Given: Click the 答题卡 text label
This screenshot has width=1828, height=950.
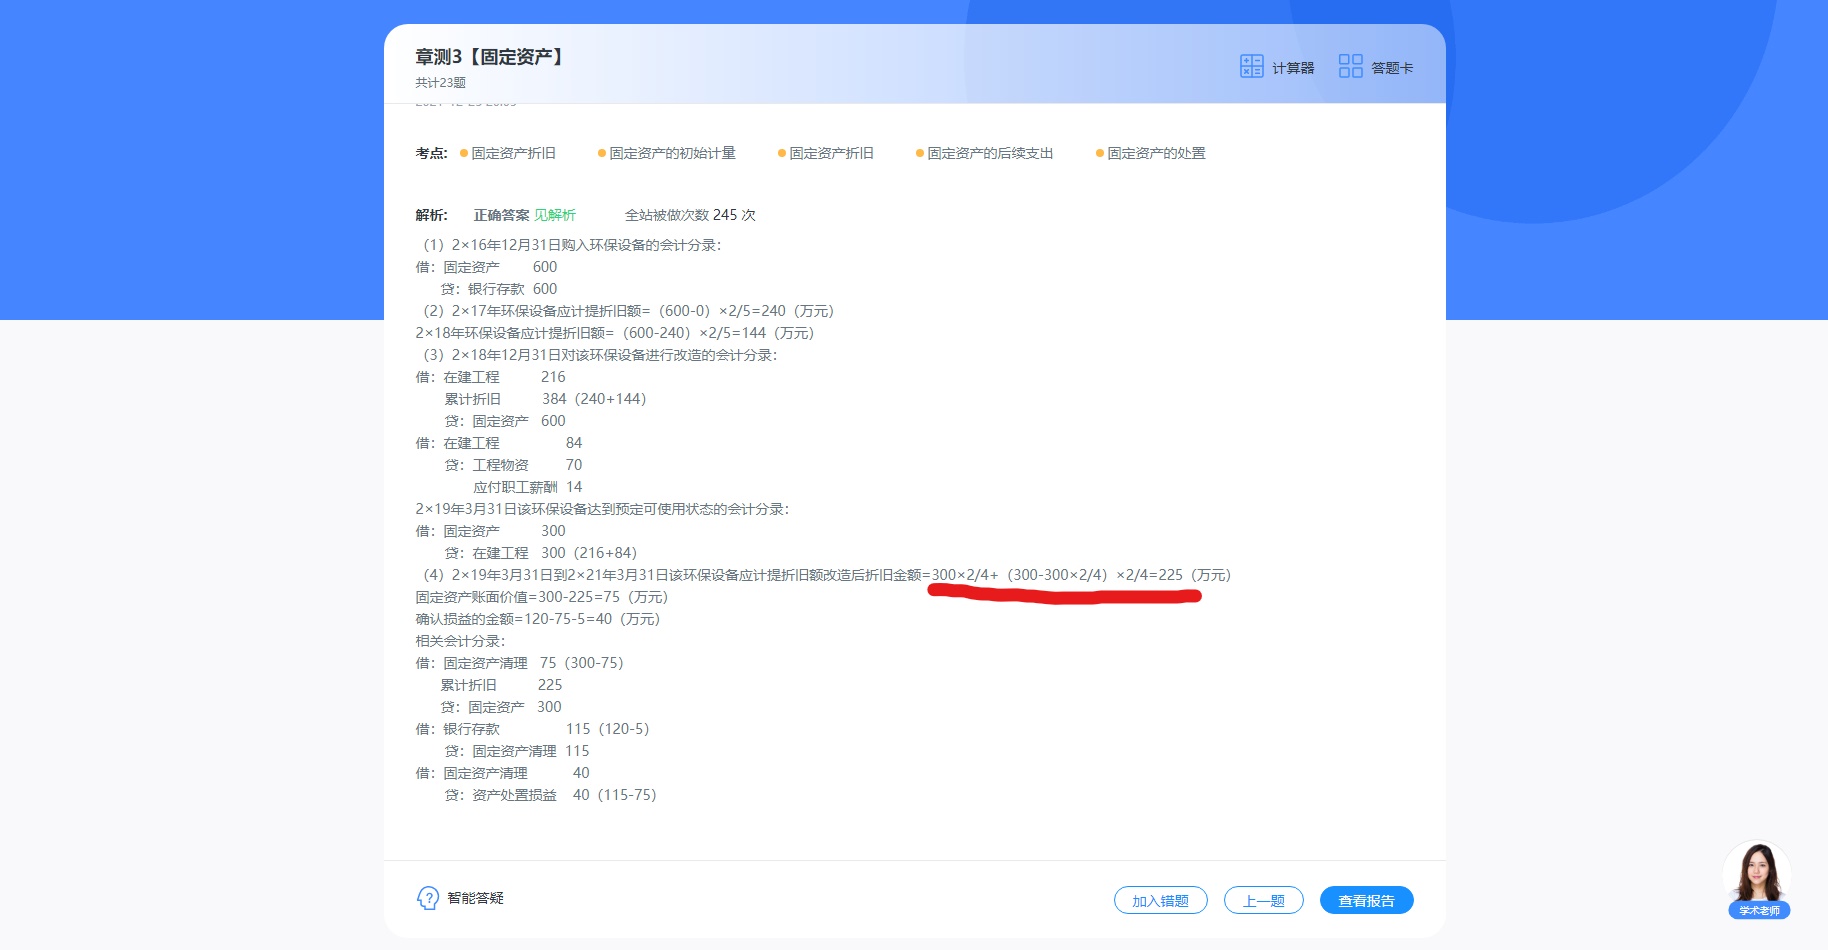Looking at the screenshot, I should tap(1392, 68).
